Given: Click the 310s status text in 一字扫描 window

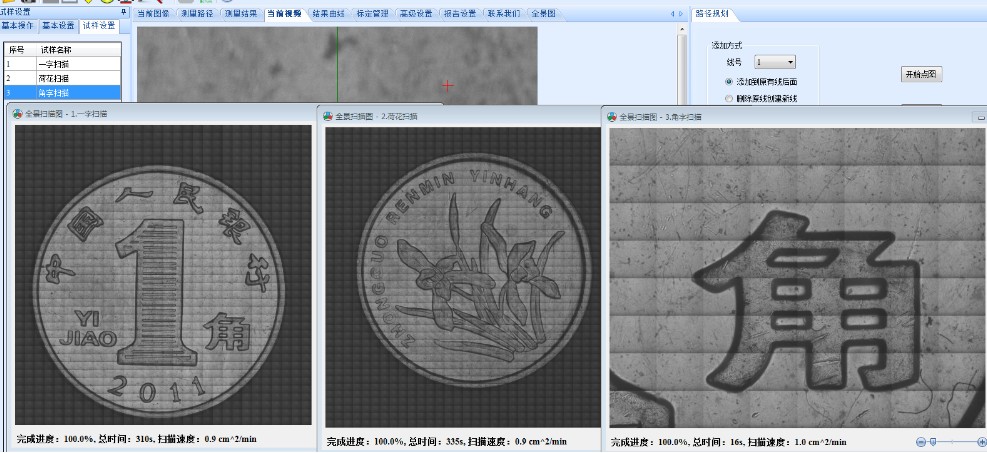Looking at the screenshot, I should (x=136, y=439).
